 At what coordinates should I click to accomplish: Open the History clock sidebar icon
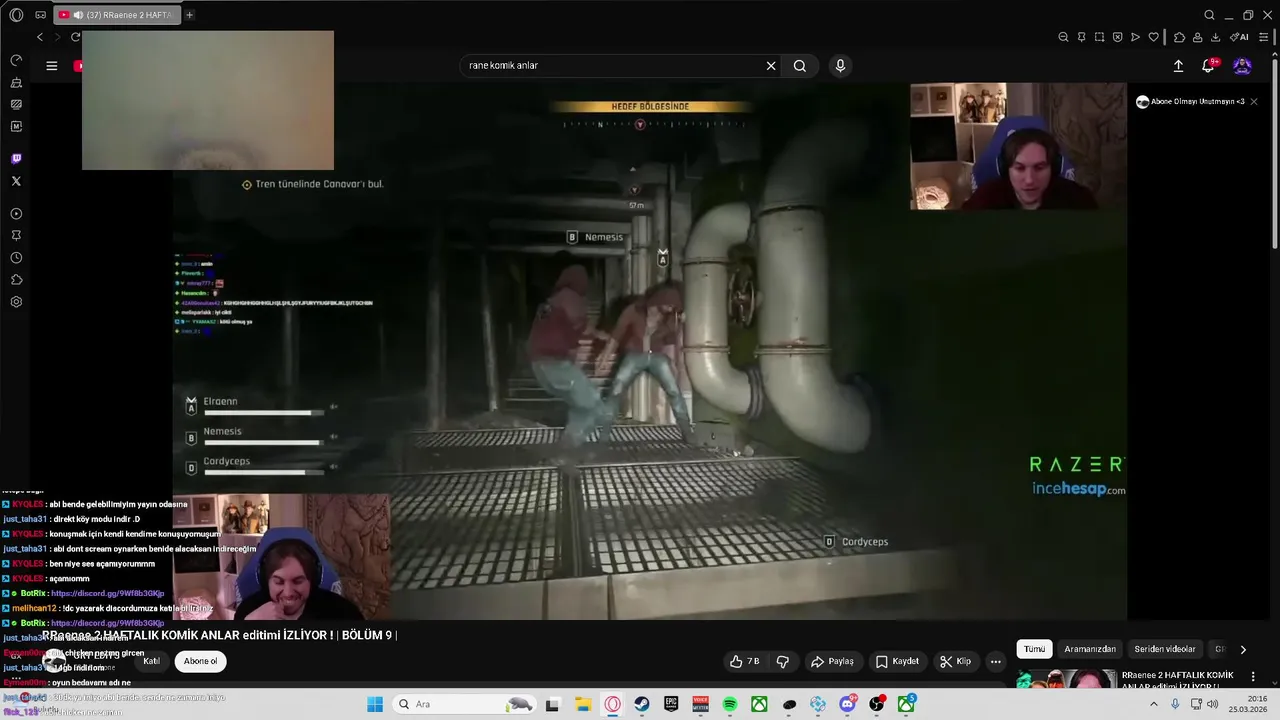coord(16,258)
